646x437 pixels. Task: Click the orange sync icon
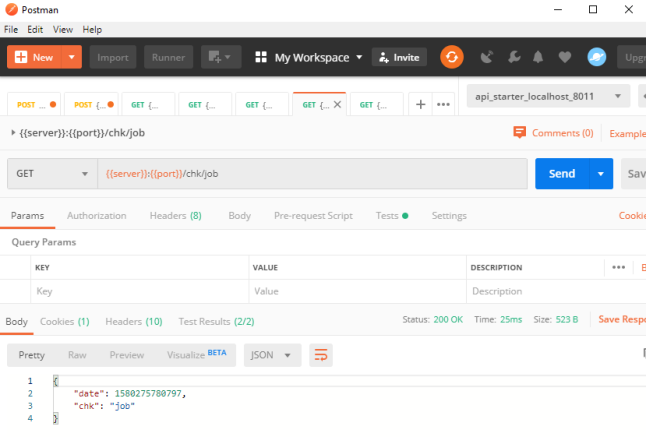(x=452, y=57)
